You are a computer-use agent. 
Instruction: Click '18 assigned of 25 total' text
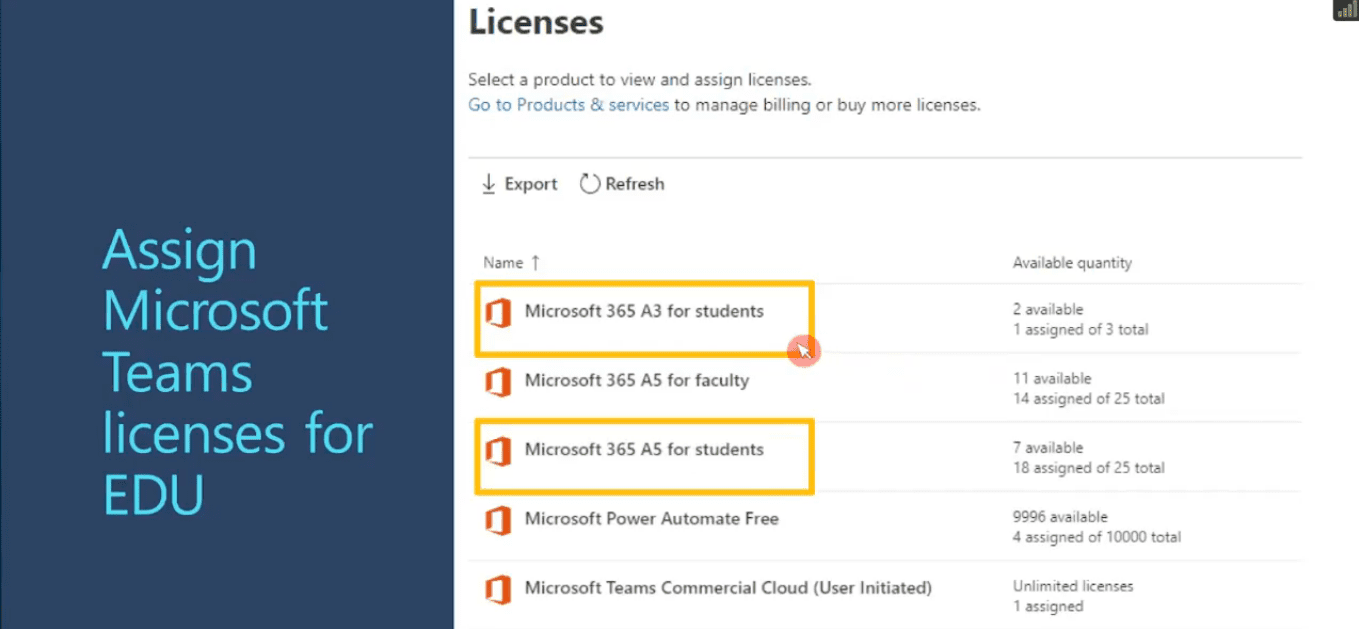[x=1089, y=467]
